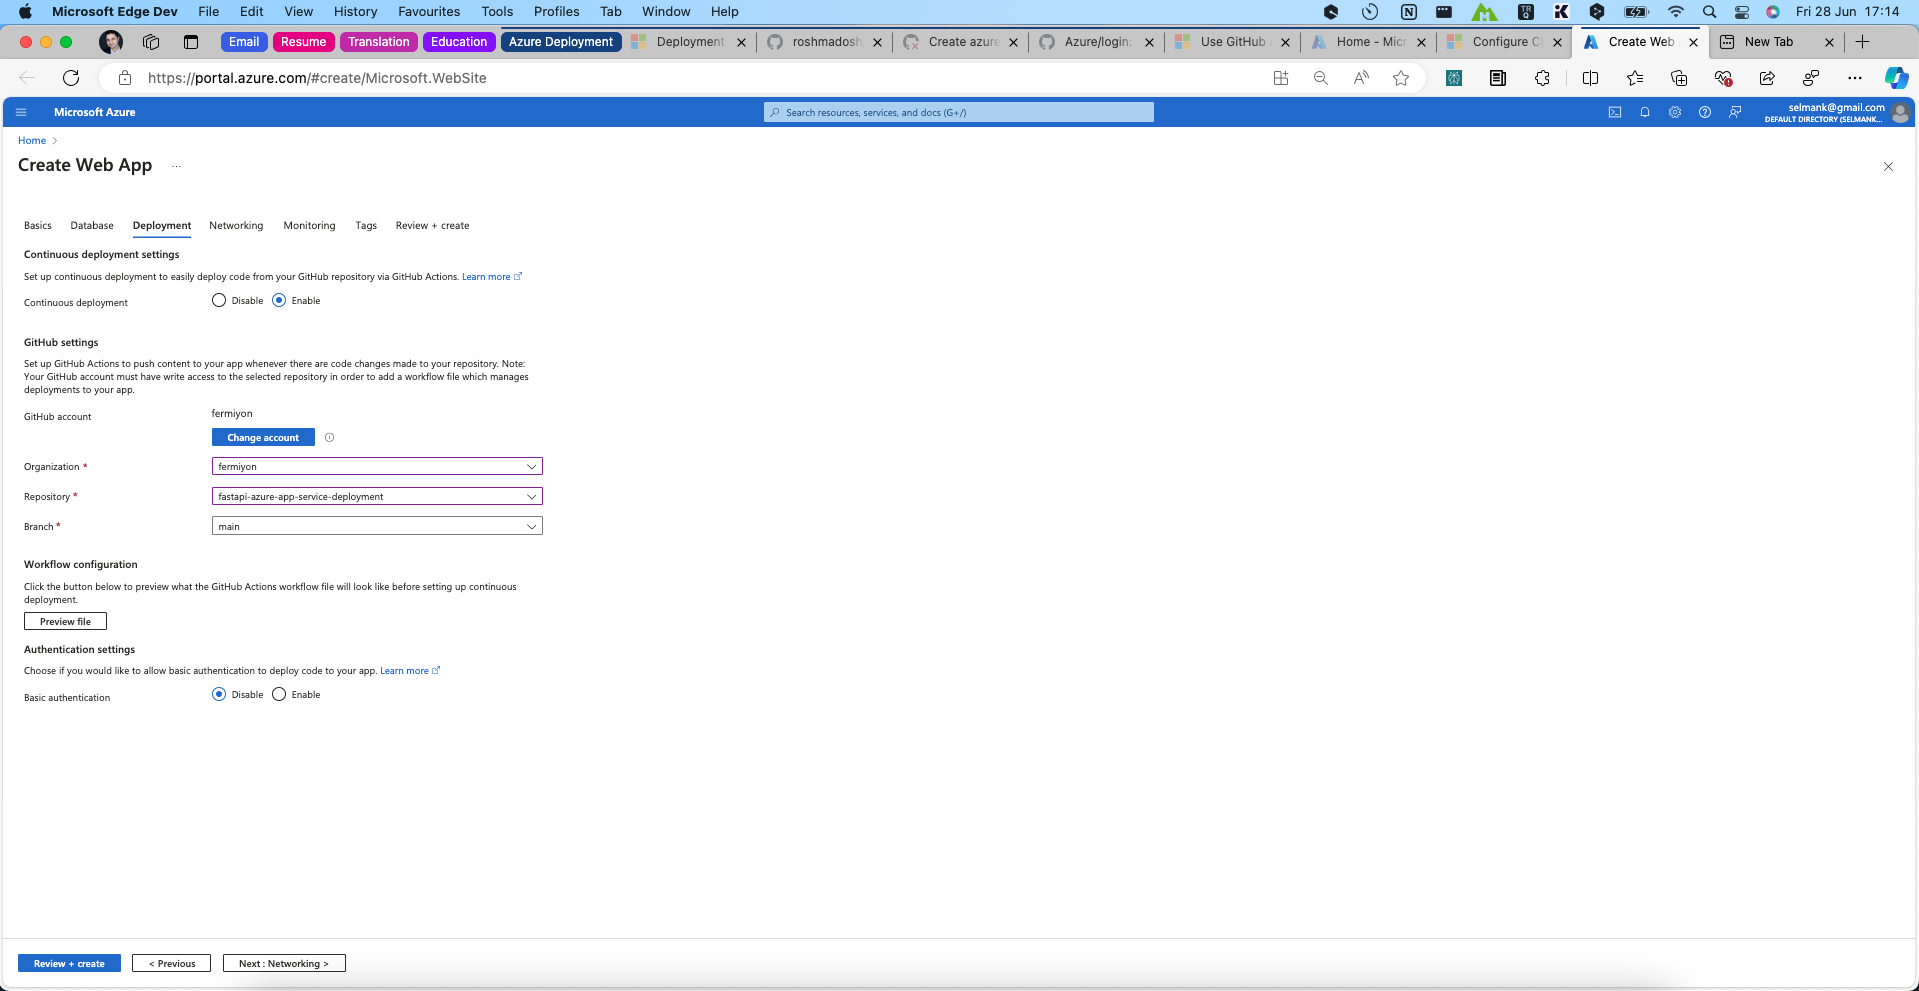The height and width of the screenshot is (991, 1919).
Task: Select Enable for Basic authentication
Action: pos(279,694)
